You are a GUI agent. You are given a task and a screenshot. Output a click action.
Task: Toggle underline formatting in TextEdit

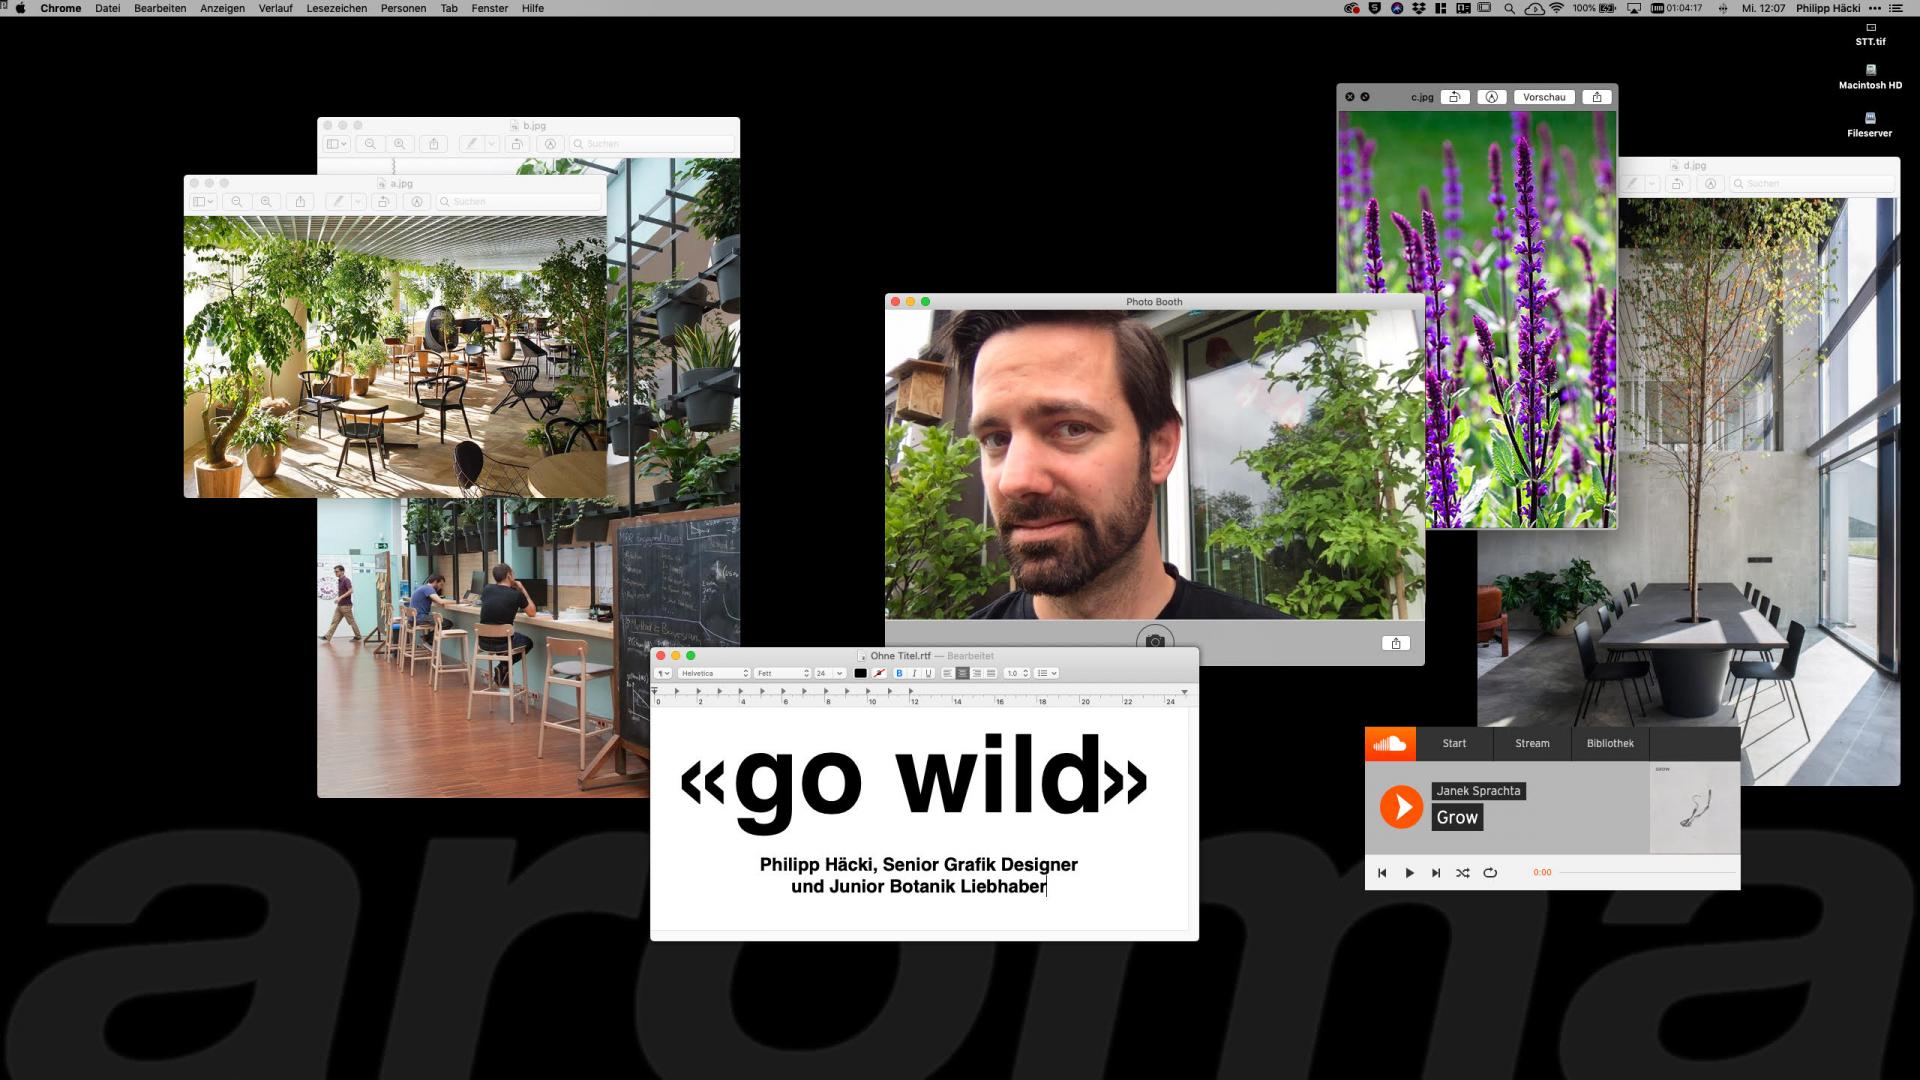[x=928, y=673]
